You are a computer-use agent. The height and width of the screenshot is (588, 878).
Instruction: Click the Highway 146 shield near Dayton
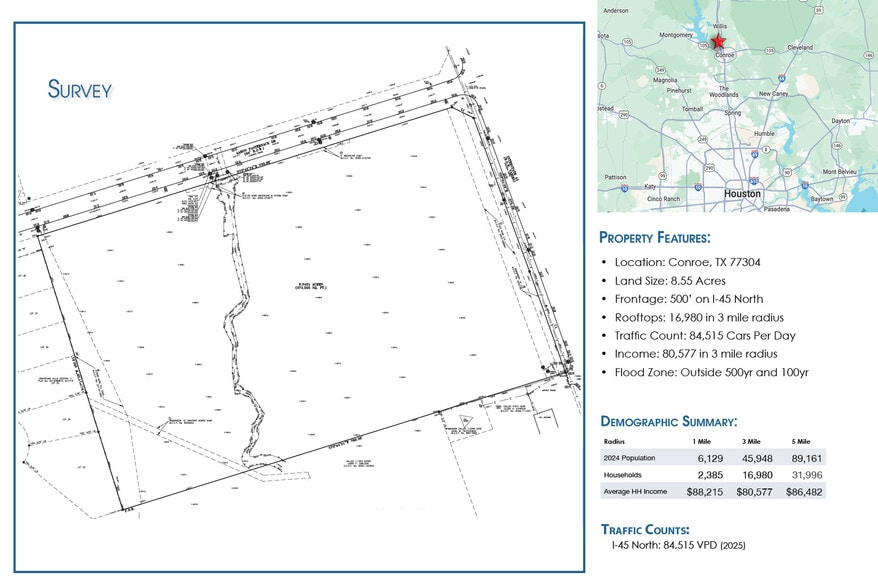836,145
